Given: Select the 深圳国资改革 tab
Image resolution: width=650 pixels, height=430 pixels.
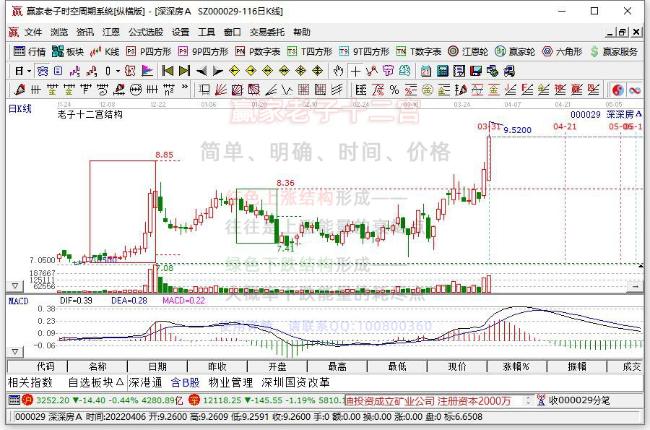Looking at the screenshot, I should pos(295,382).
